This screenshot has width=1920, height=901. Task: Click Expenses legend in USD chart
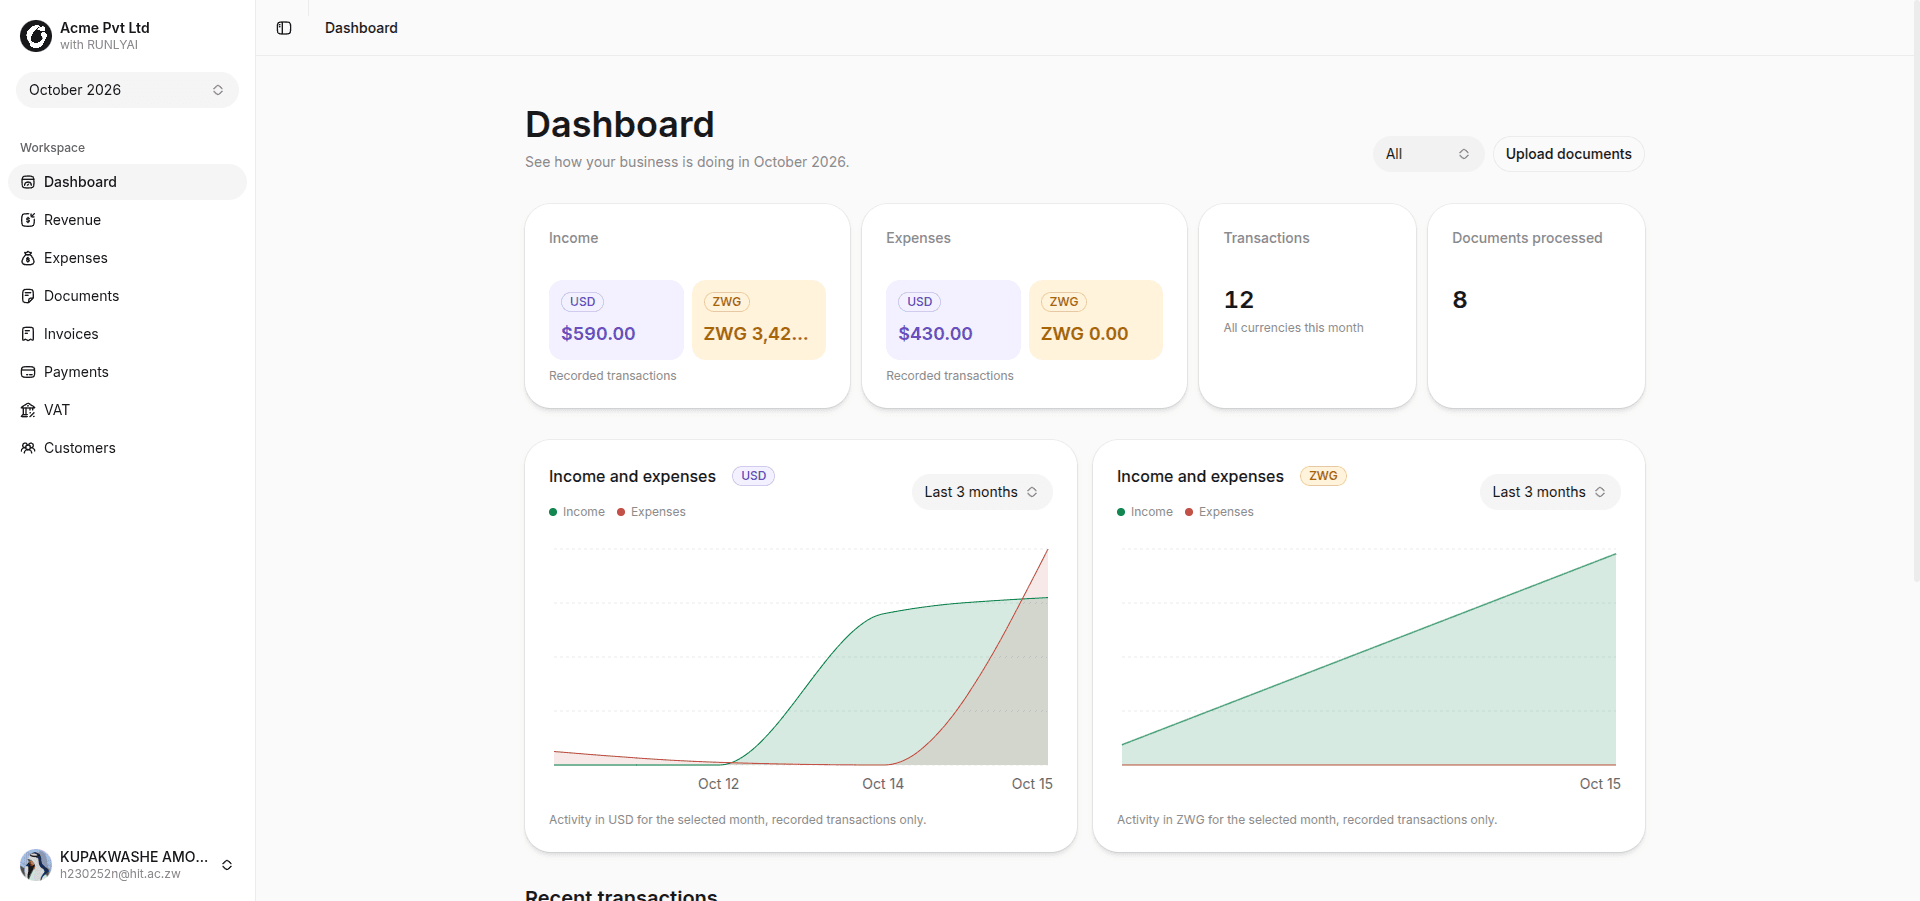click(x=651, y=512)
